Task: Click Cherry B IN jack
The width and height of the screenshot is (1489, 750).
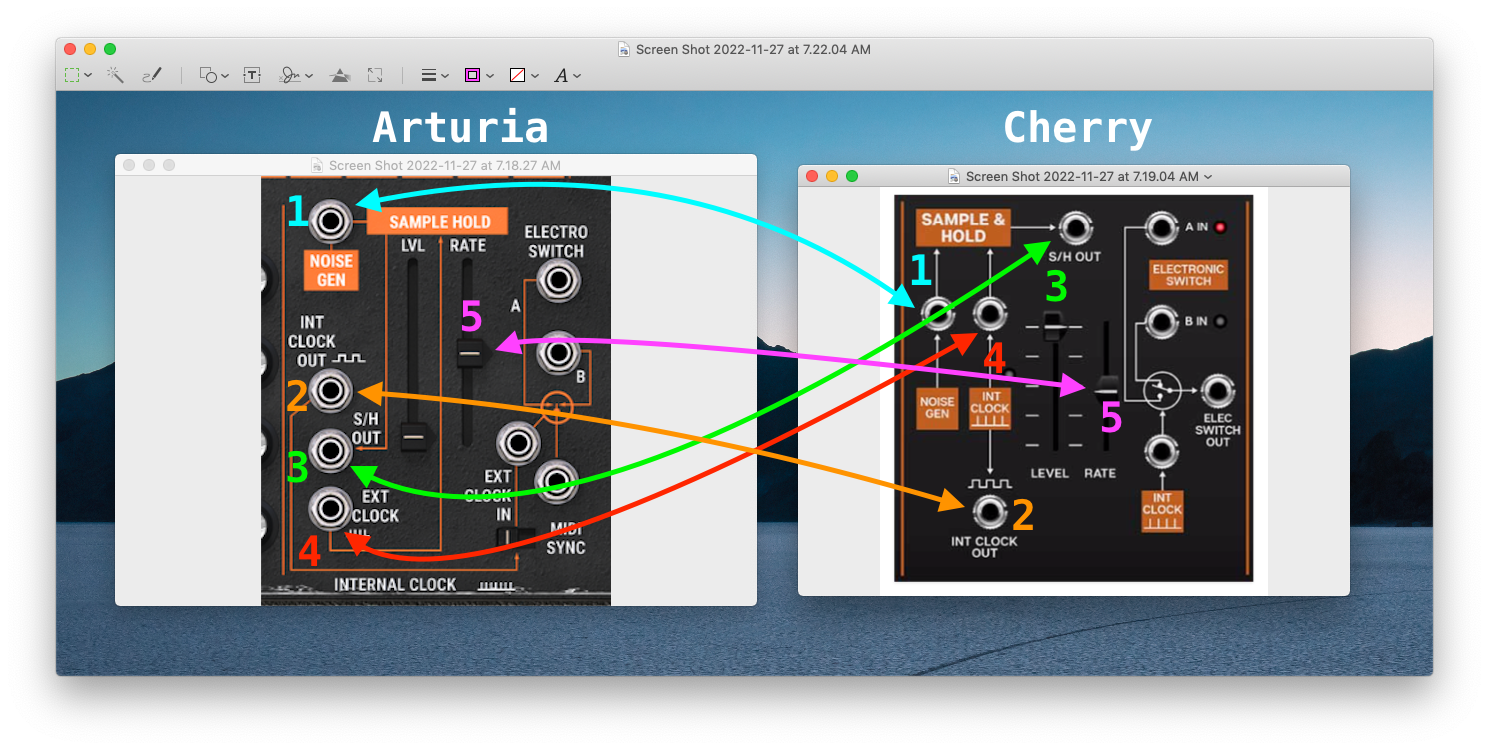Action: coord(1161,322)
